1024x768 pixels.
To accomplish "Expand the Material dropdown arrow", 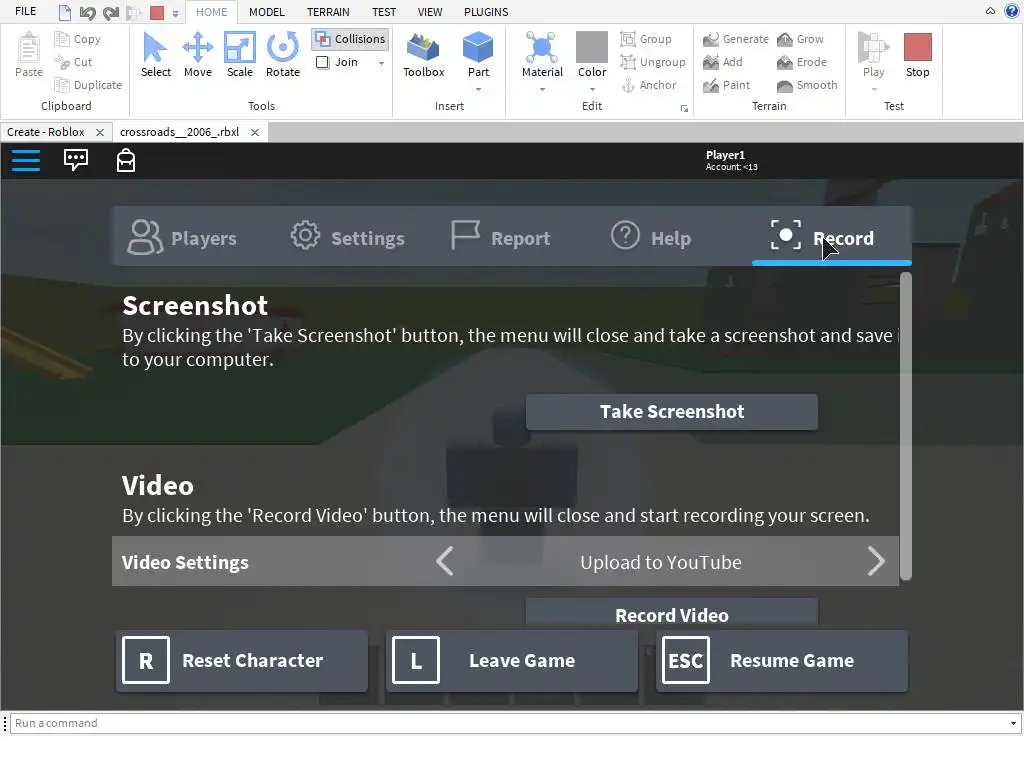I will [x=542, y=89].
